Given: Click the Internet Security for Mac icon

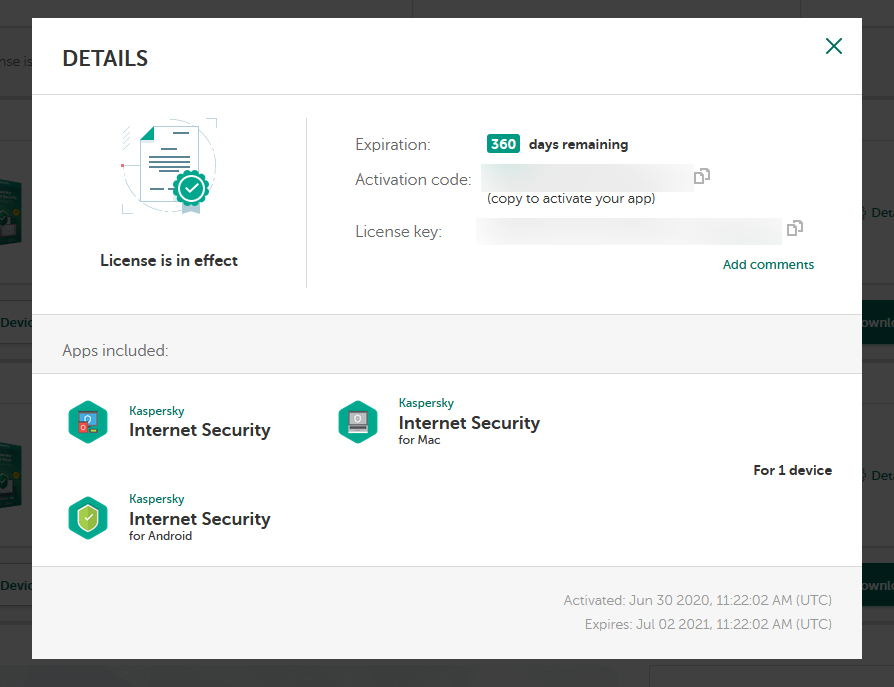Looking at the screenshot, I should click(x=357, y=422).
